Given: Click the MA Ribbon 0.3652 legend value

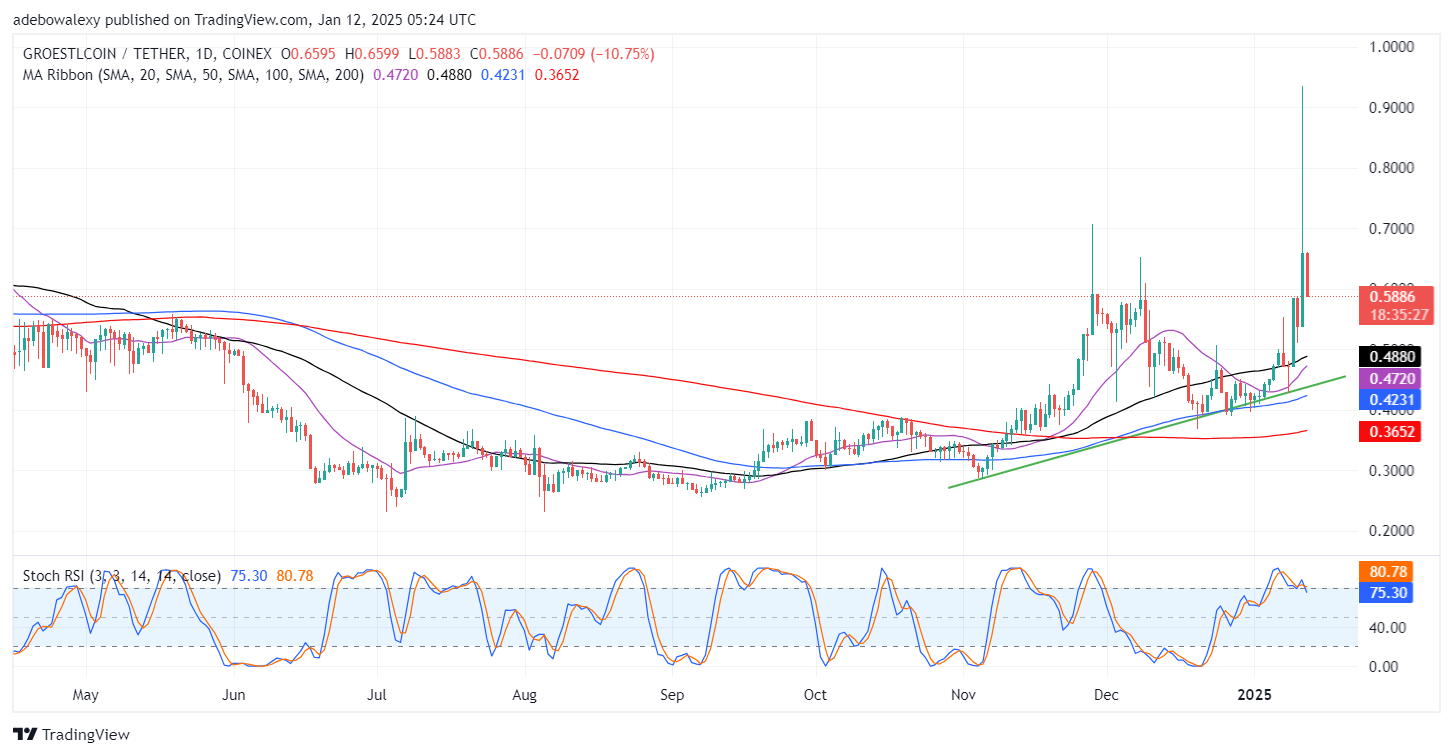Looking at the screenshot, I should (x=557, y=74).
